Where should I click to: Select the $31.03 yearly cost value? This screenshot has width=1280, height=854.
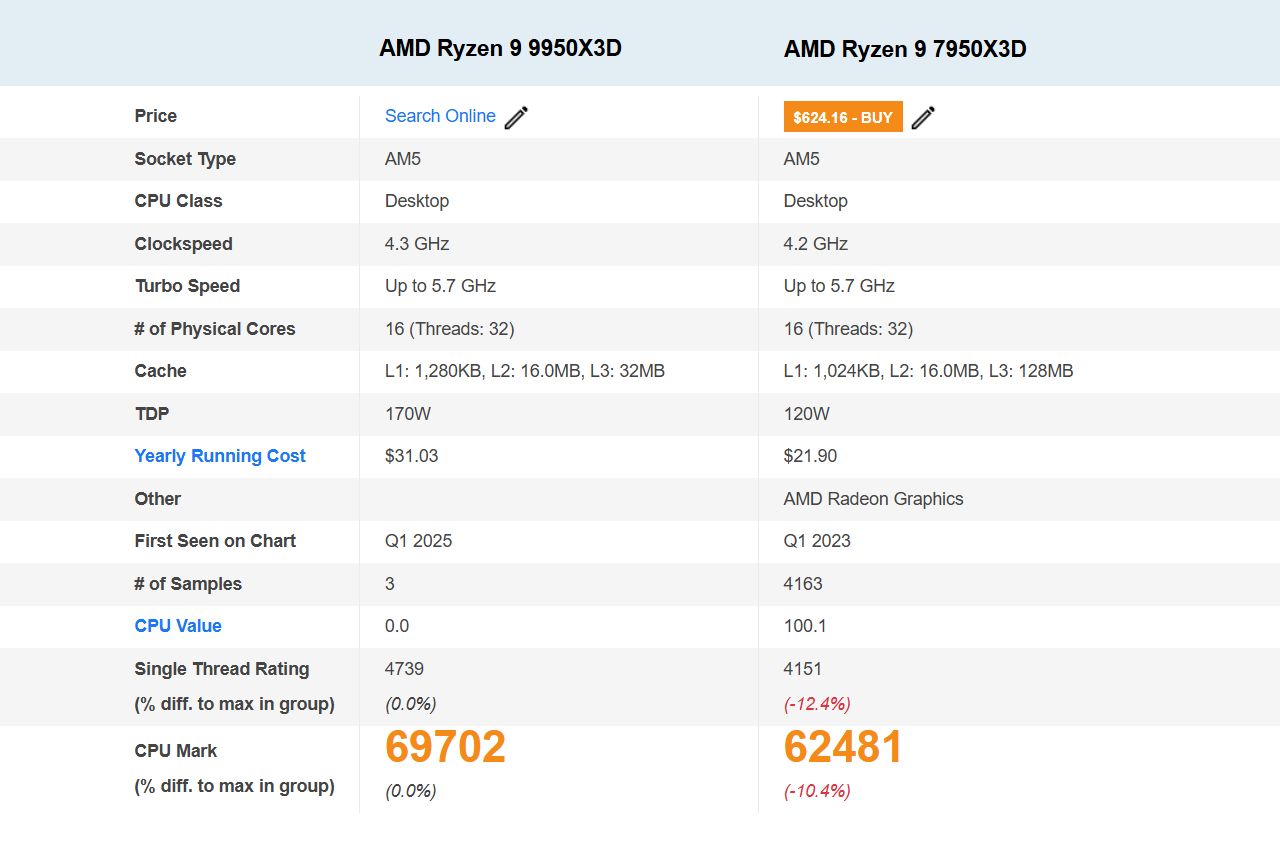(x=412, y=456)
